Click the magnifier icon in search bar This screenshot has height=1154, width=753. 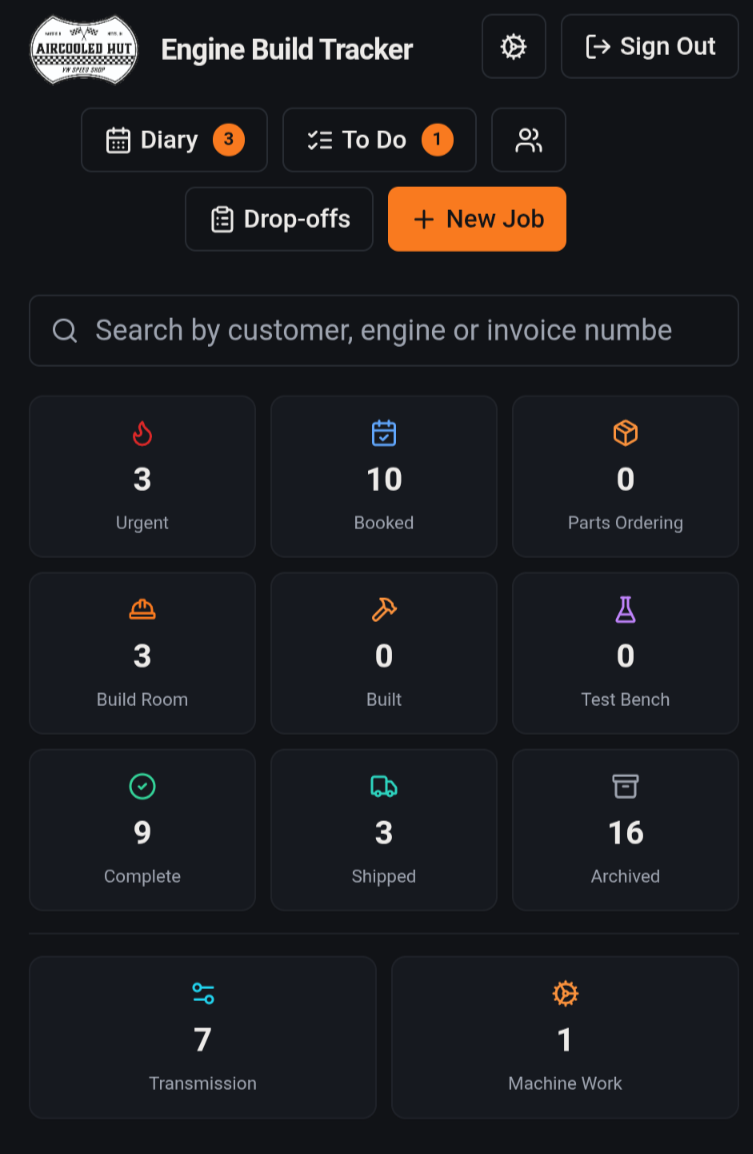65,330
